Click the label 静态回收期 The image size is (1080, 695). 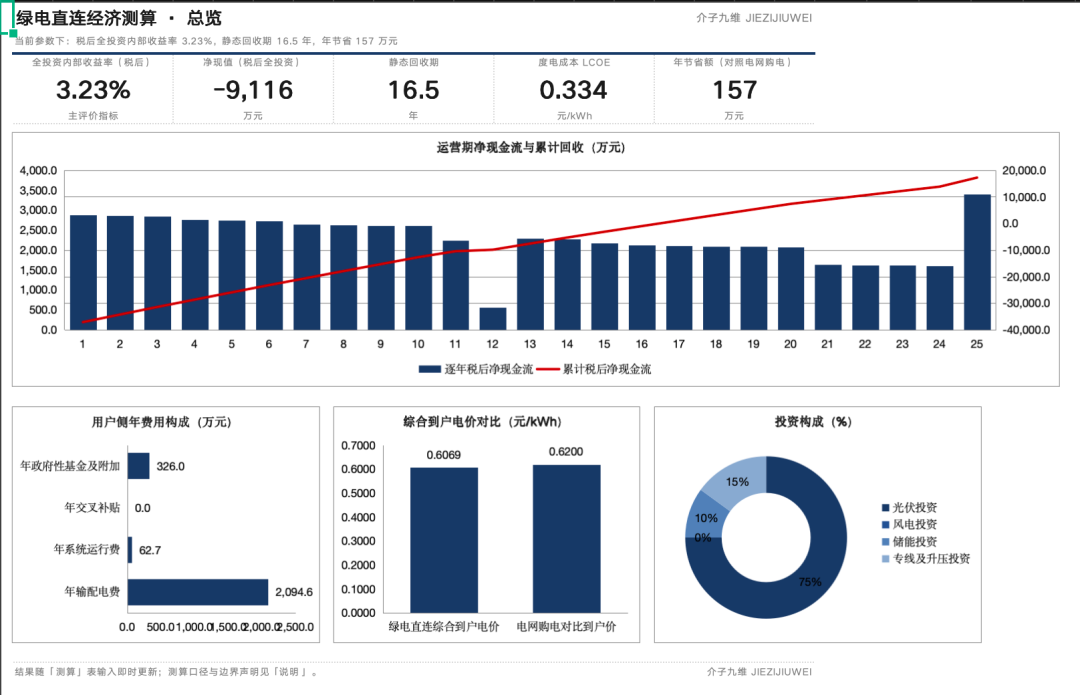click(x=413, y=62)
